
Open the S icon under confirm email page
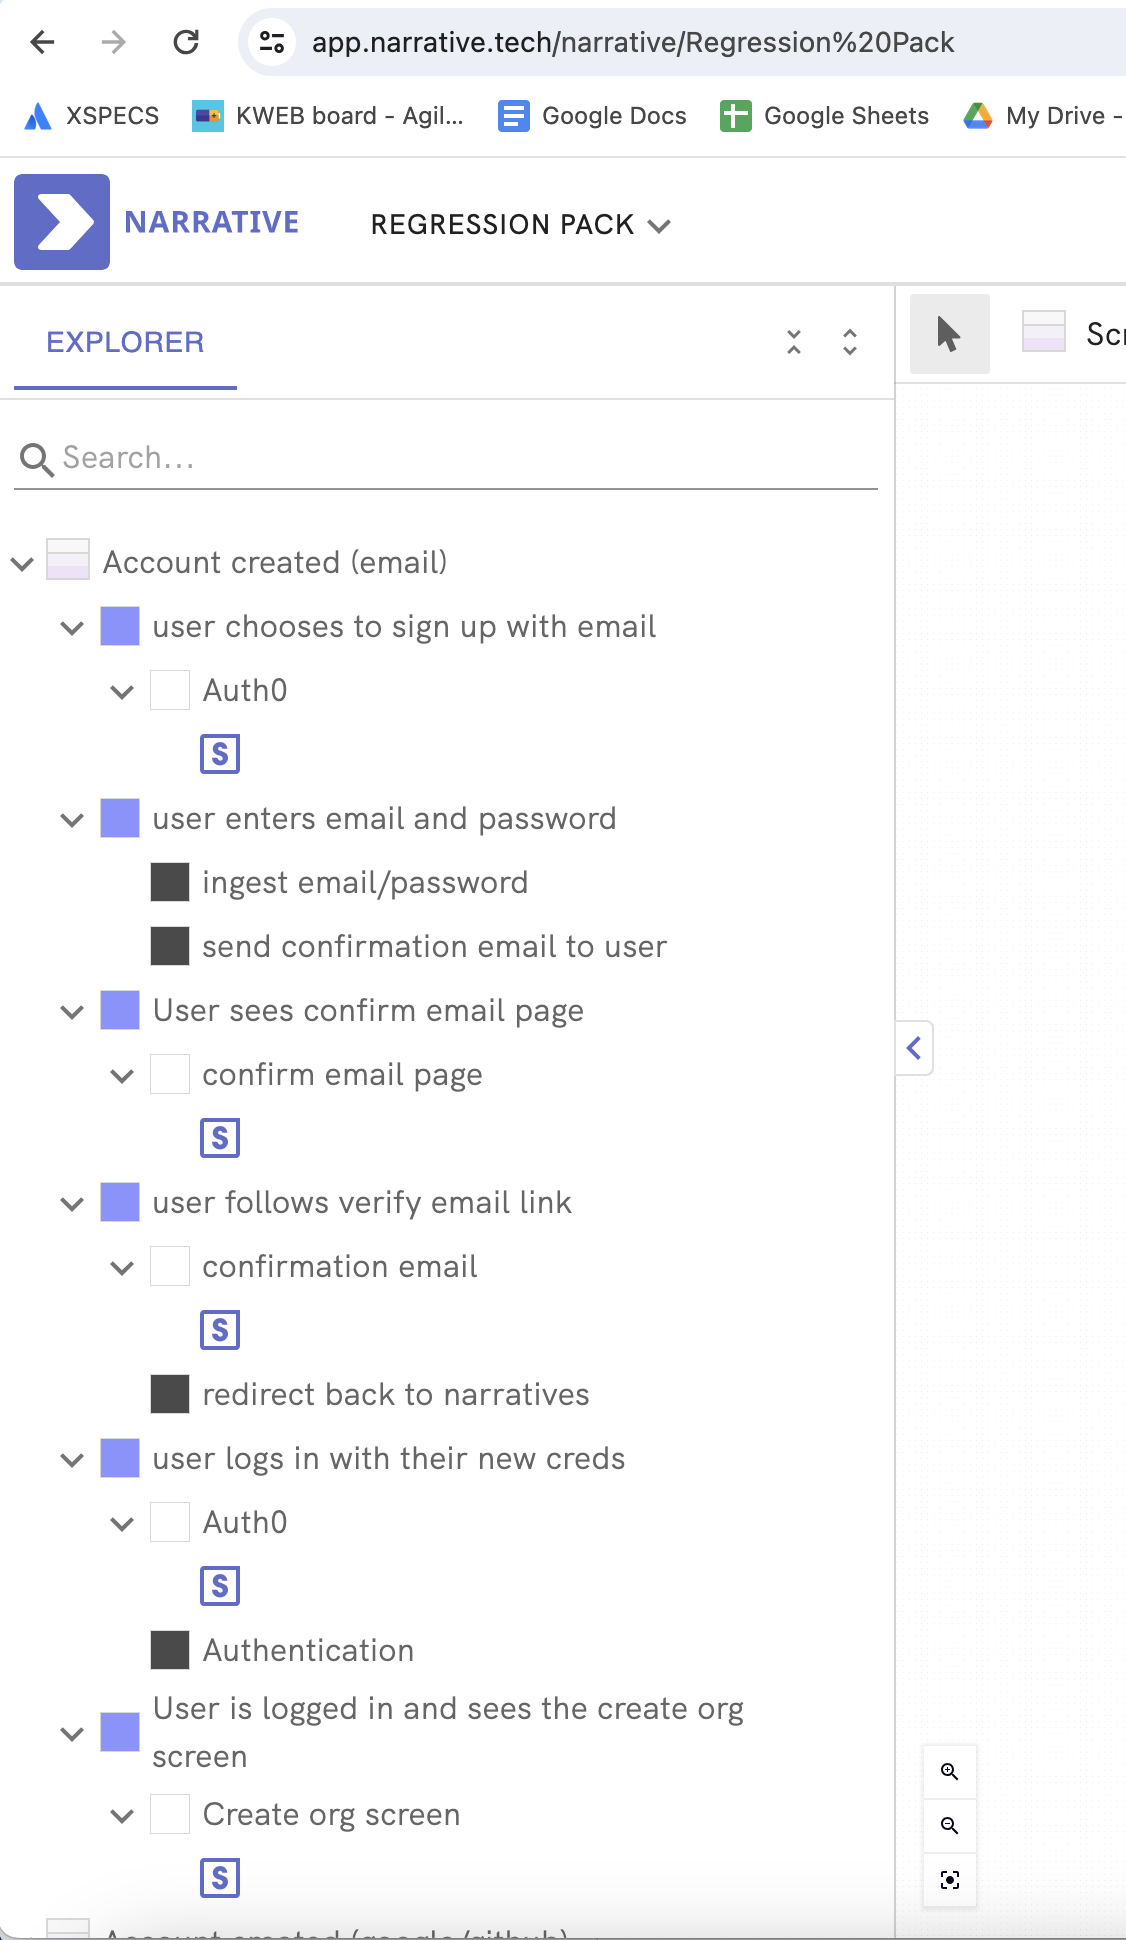click(x=220, y=1138)
